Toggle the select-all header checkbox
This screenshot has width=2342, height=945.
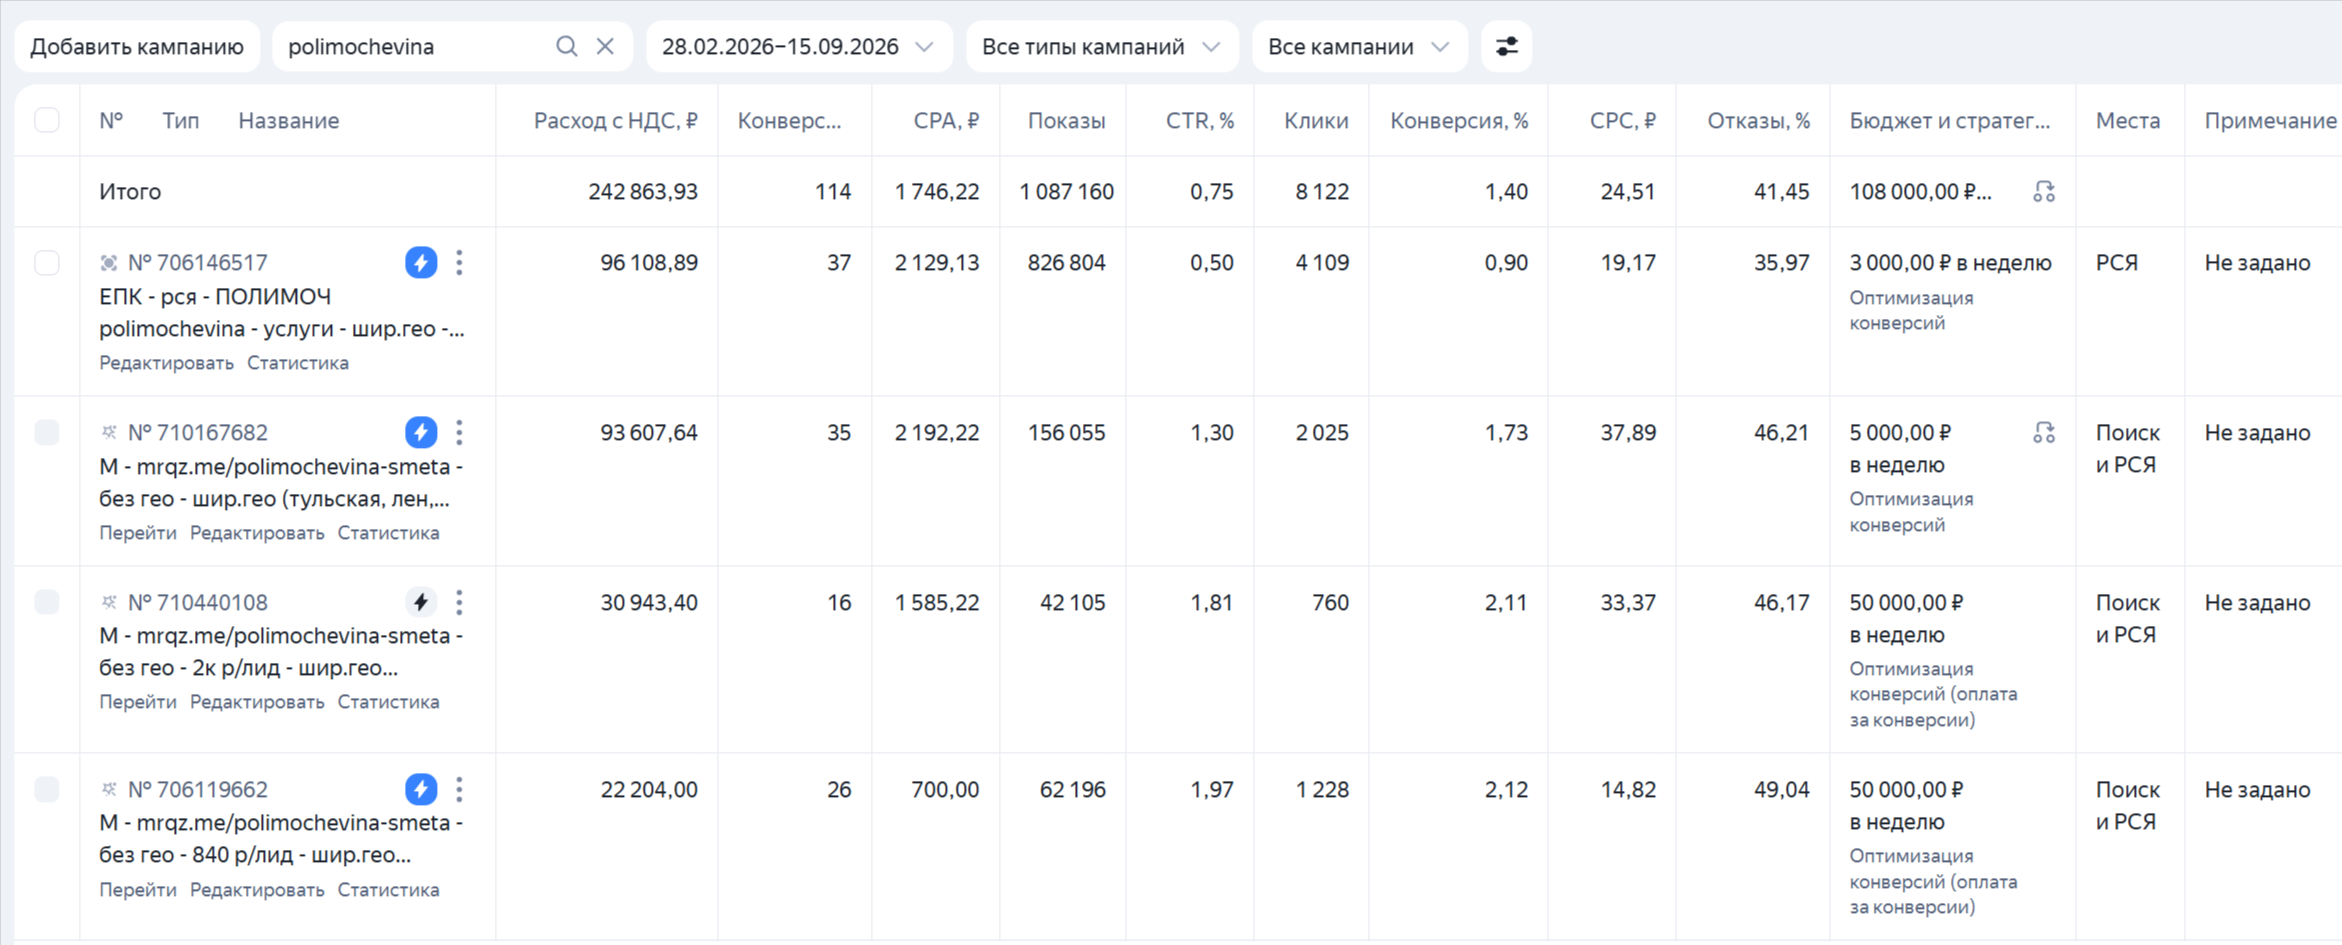point(47,121)
